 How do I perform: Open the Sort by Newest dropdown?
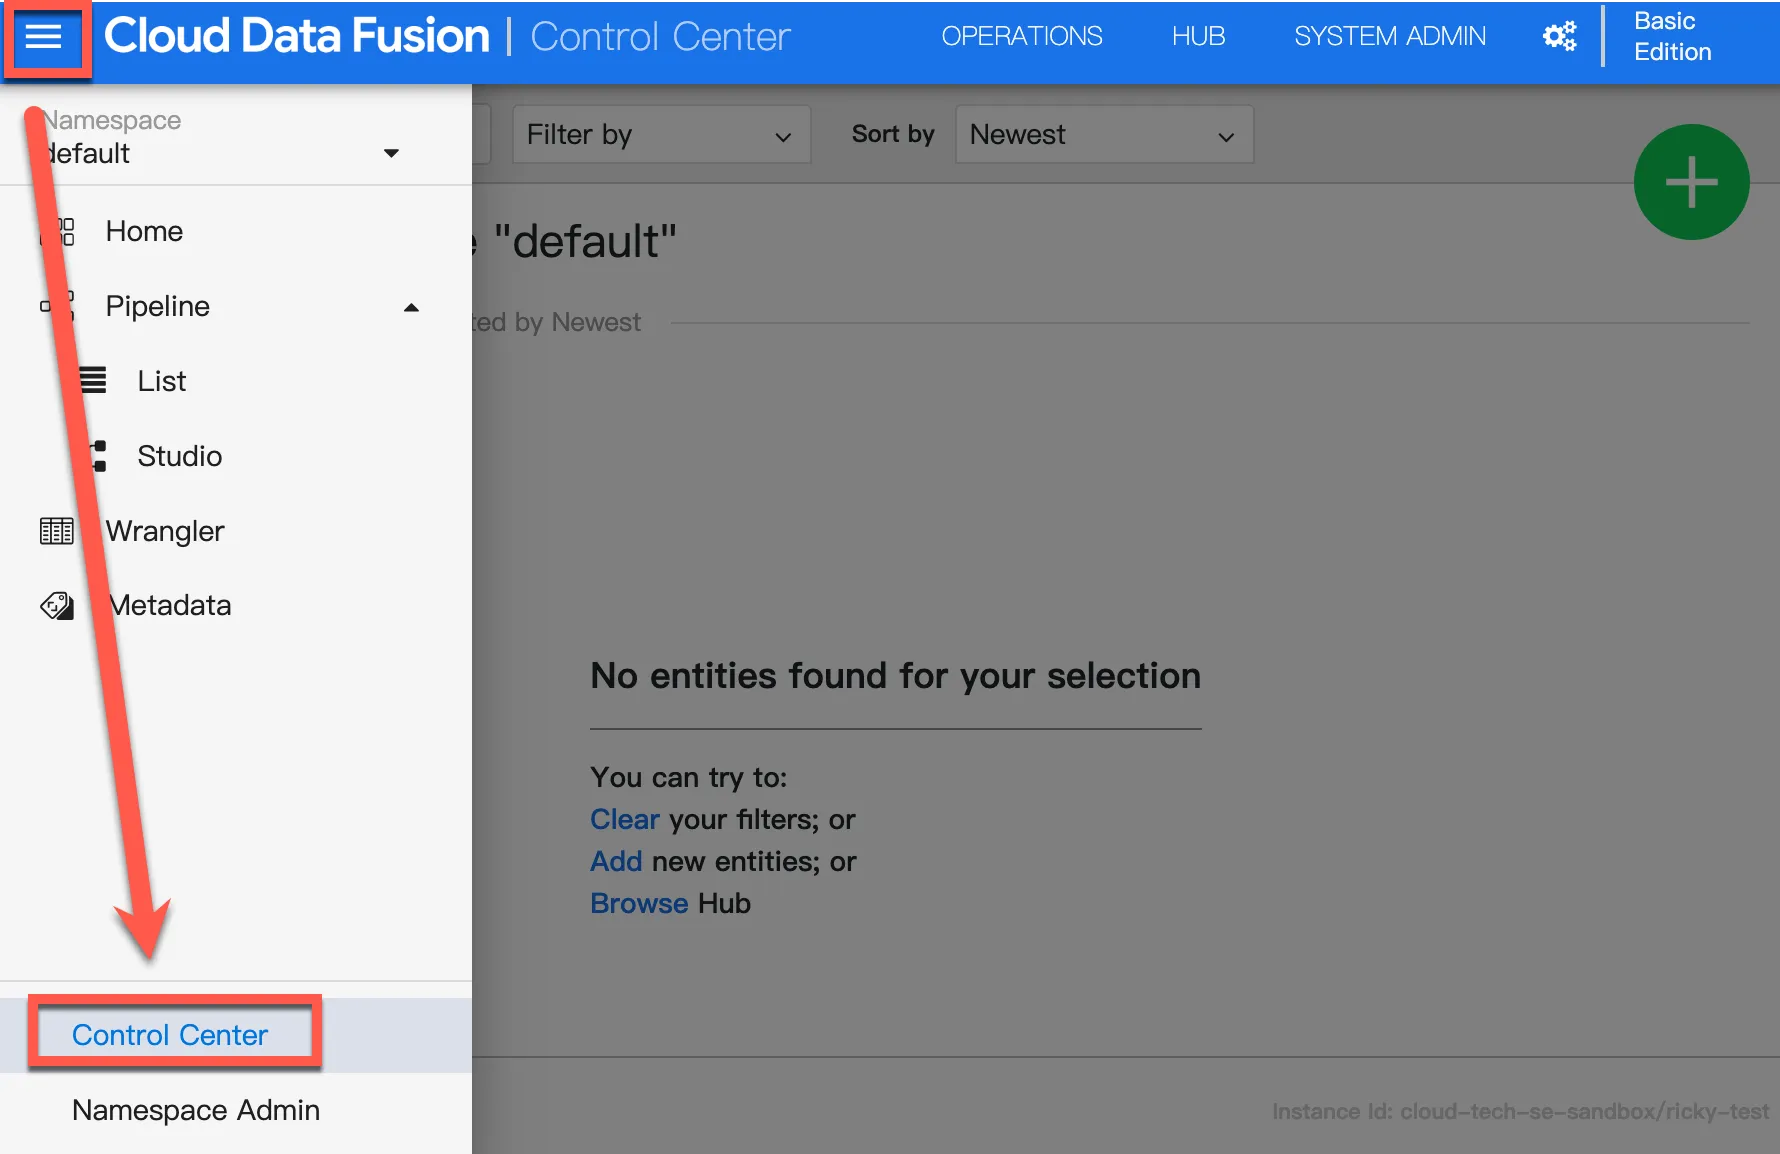1104,135
